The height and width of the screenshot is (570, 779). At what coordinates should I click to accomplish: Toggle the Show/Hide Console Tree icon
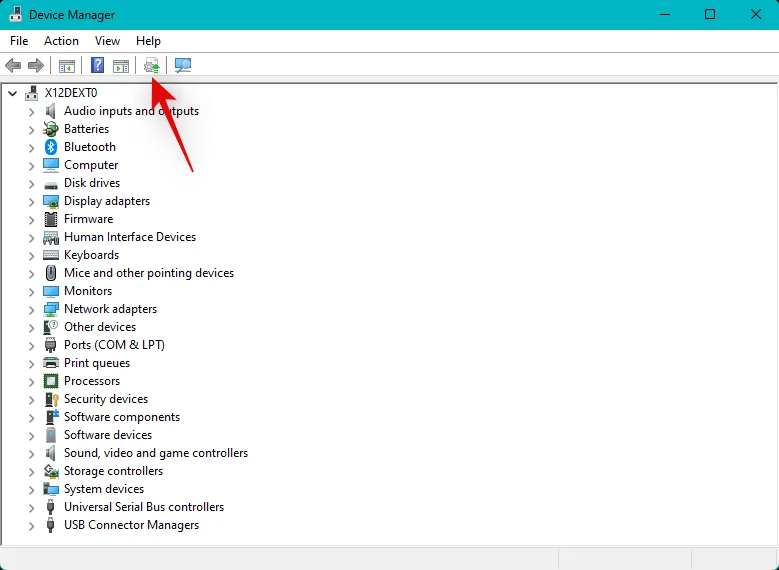point(67,66)
